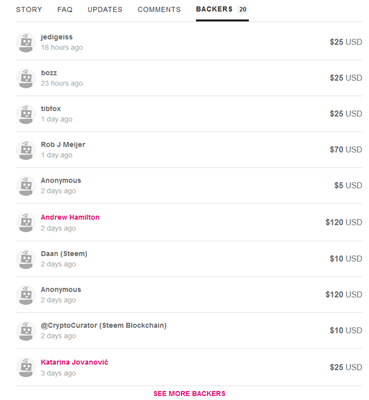Image resolution: width=369 pixels, height=400 pixels.
Task: Switch to the Story tab
Action: [29, 10]
